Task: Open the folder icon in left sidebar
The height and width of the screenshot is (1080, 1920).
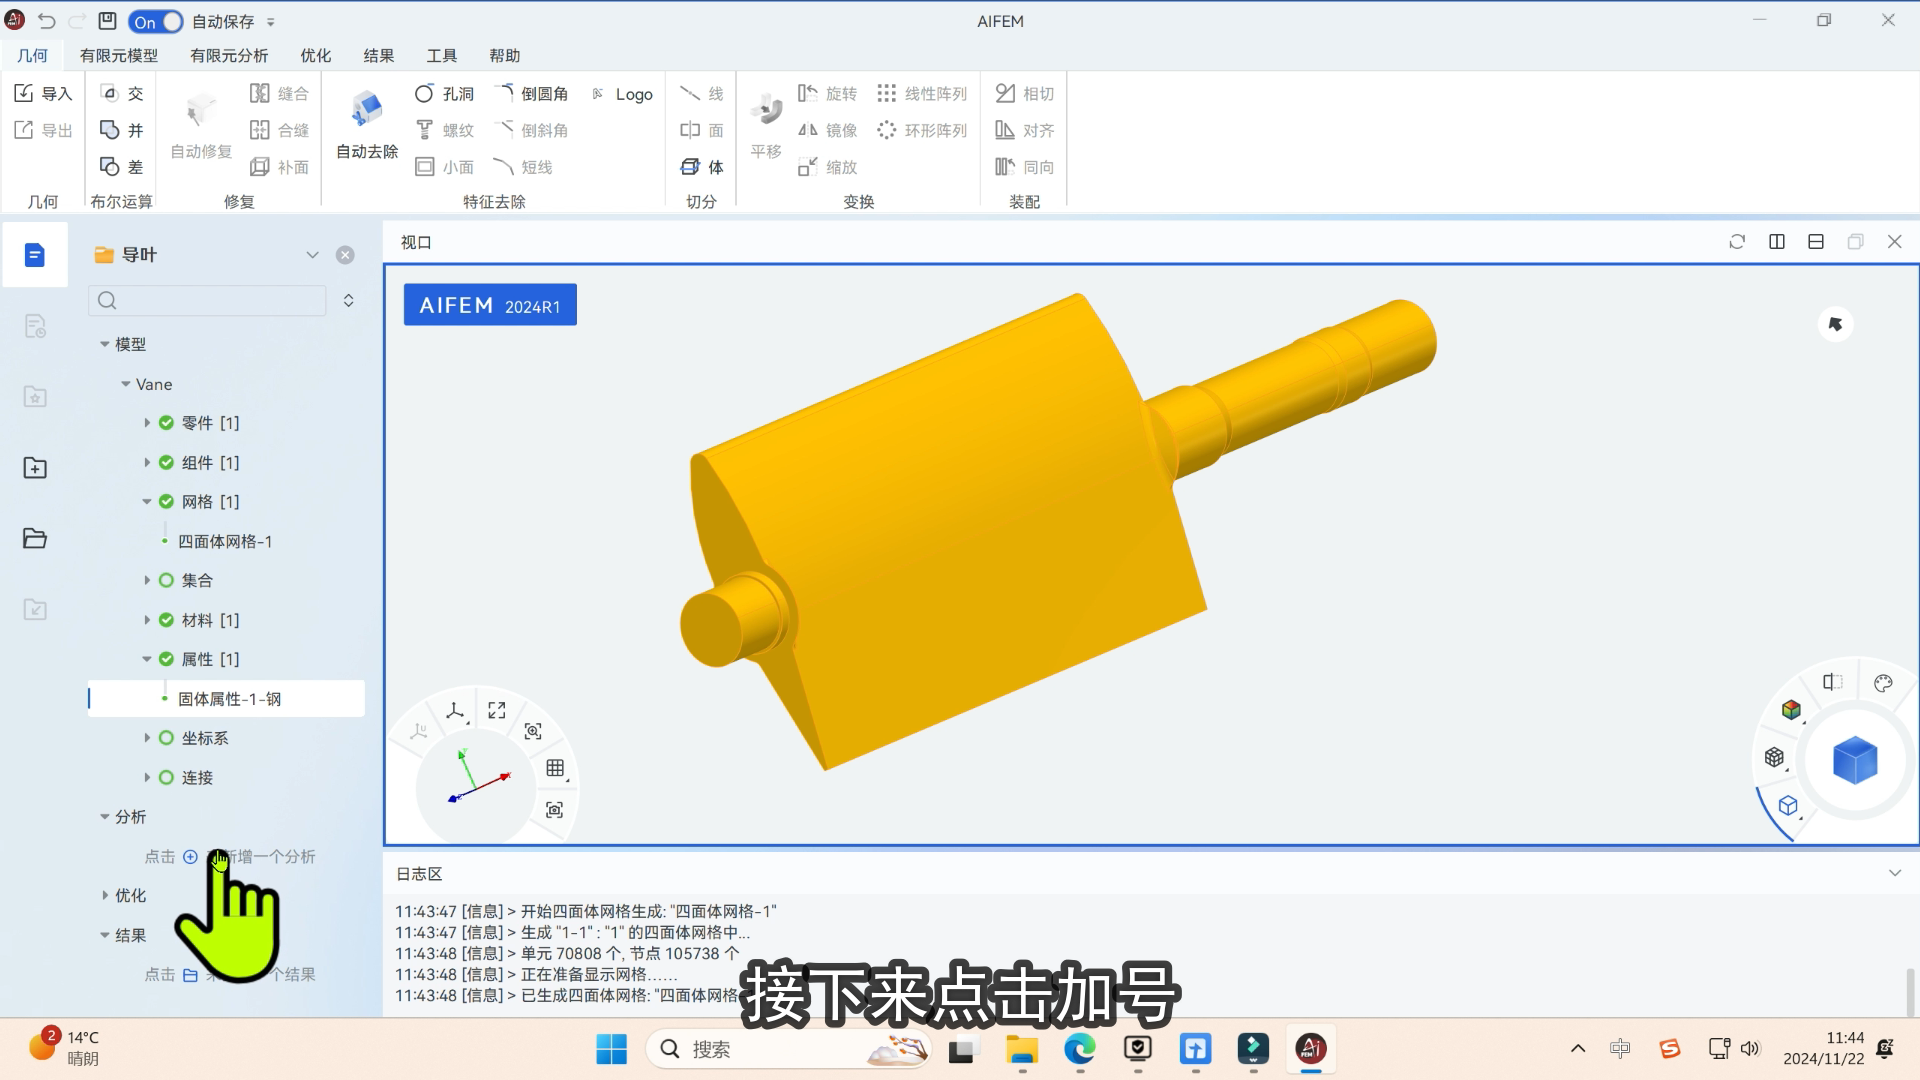Action: (x=35, y=539)
